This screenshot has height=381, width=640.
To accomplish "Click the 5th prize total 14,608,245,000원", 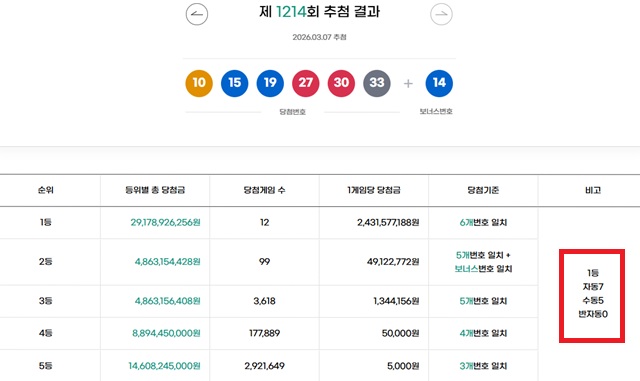I will point(164,366).
